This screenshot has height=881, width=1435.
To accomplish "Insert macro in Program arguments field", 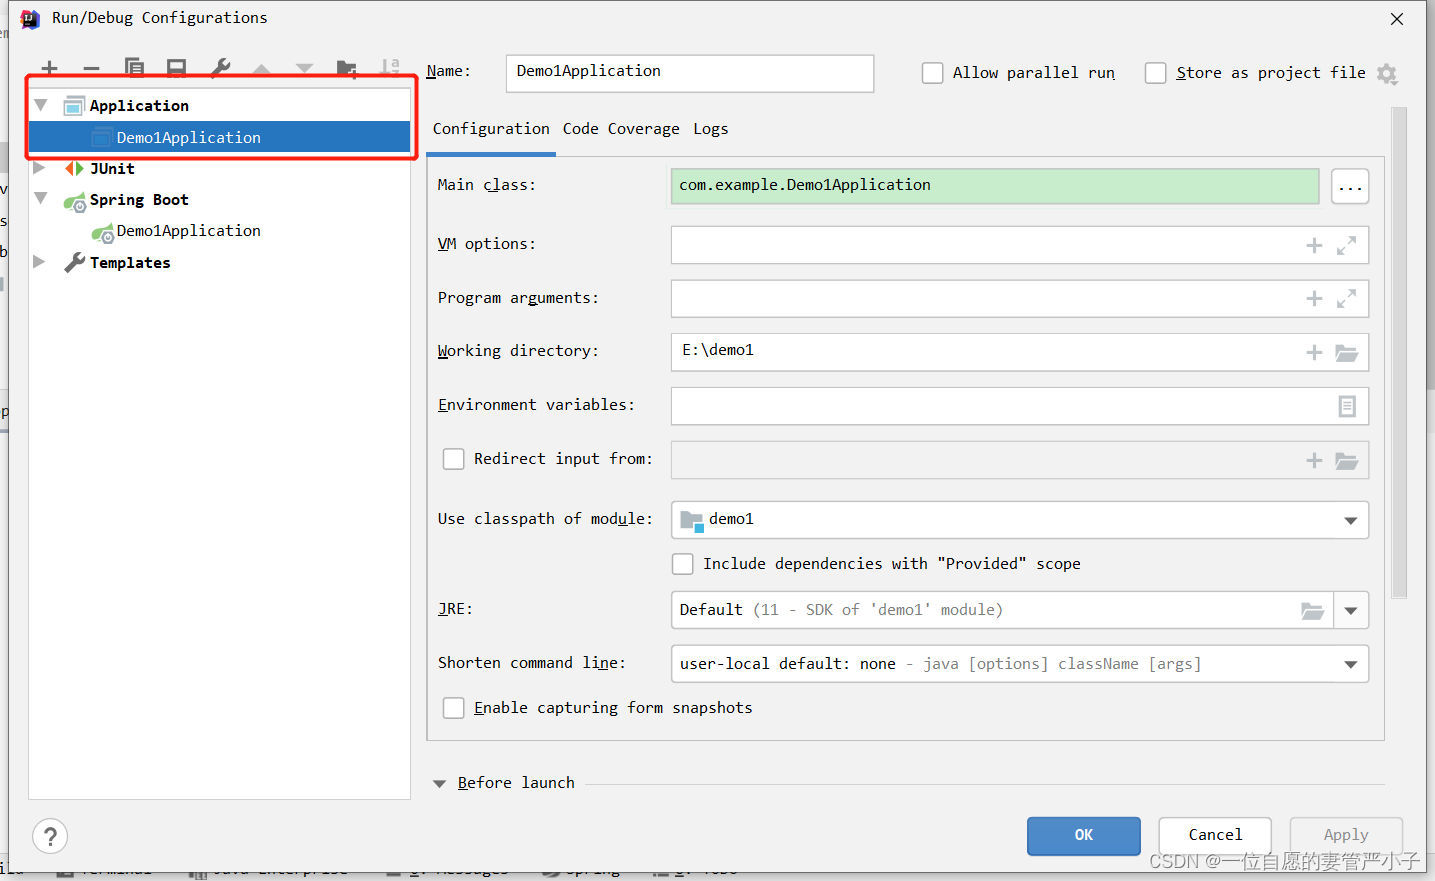I will pyautogui.click(x=1314, y=299).
